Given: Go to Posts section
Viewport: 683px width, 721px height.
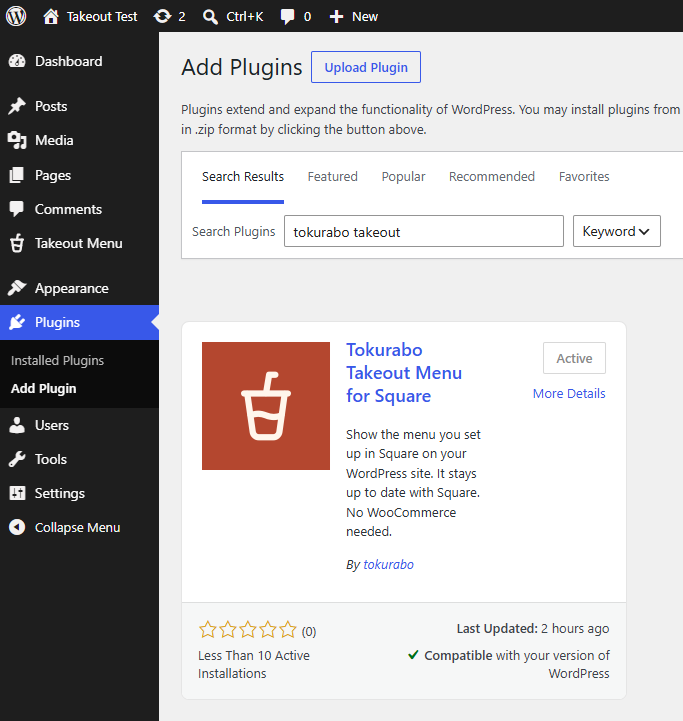Looking at the screenshot, I should click(x=51, y=106).
